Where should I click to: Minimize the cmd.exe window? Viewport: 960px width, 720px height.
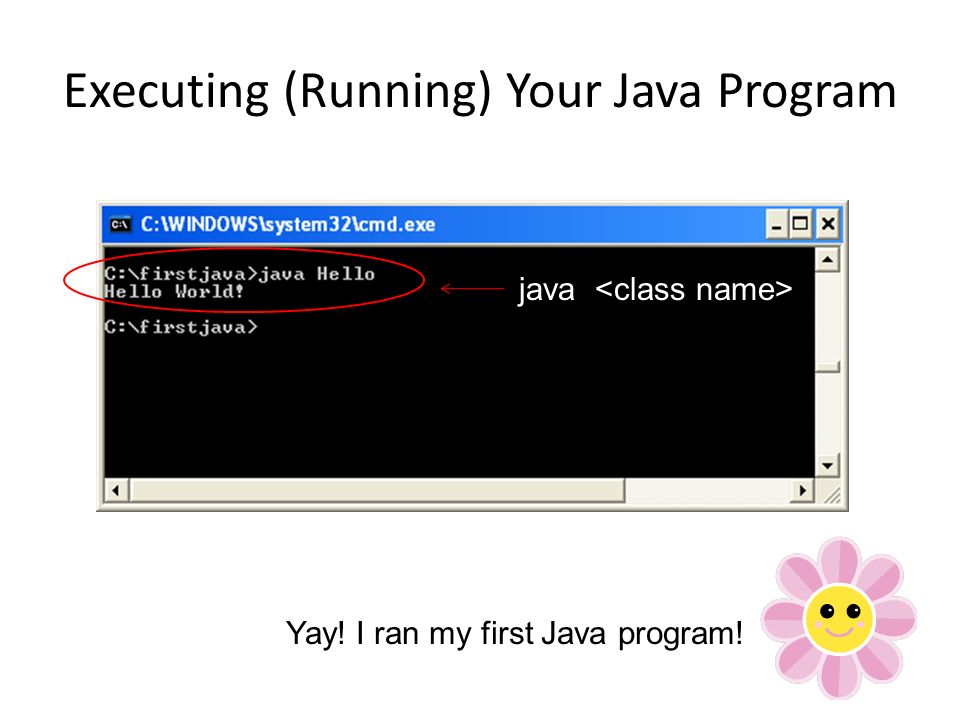(776, 224)
